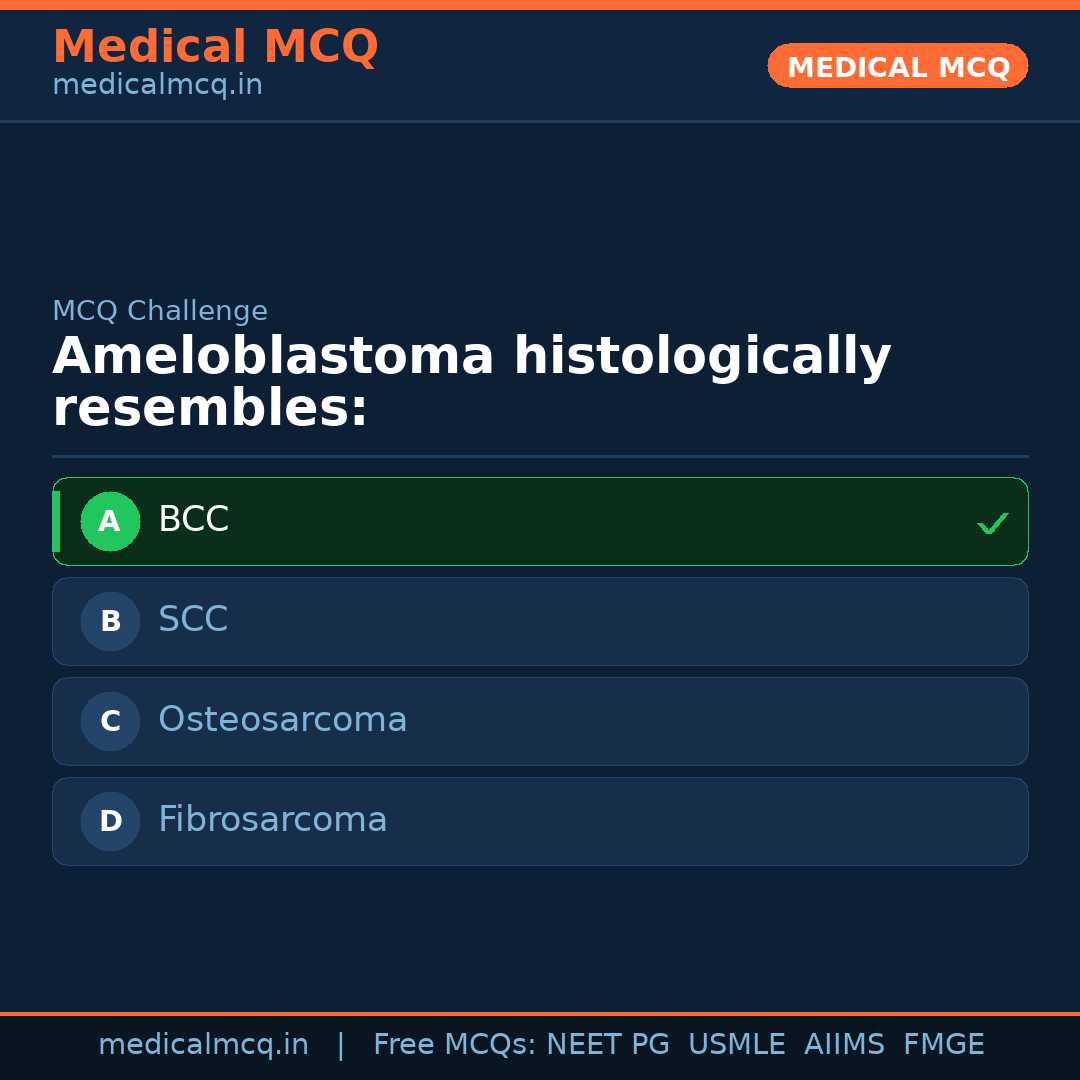Choose the SCC answer row
The height and width of the screenshot is (1080, 1080).
point(540,621)
